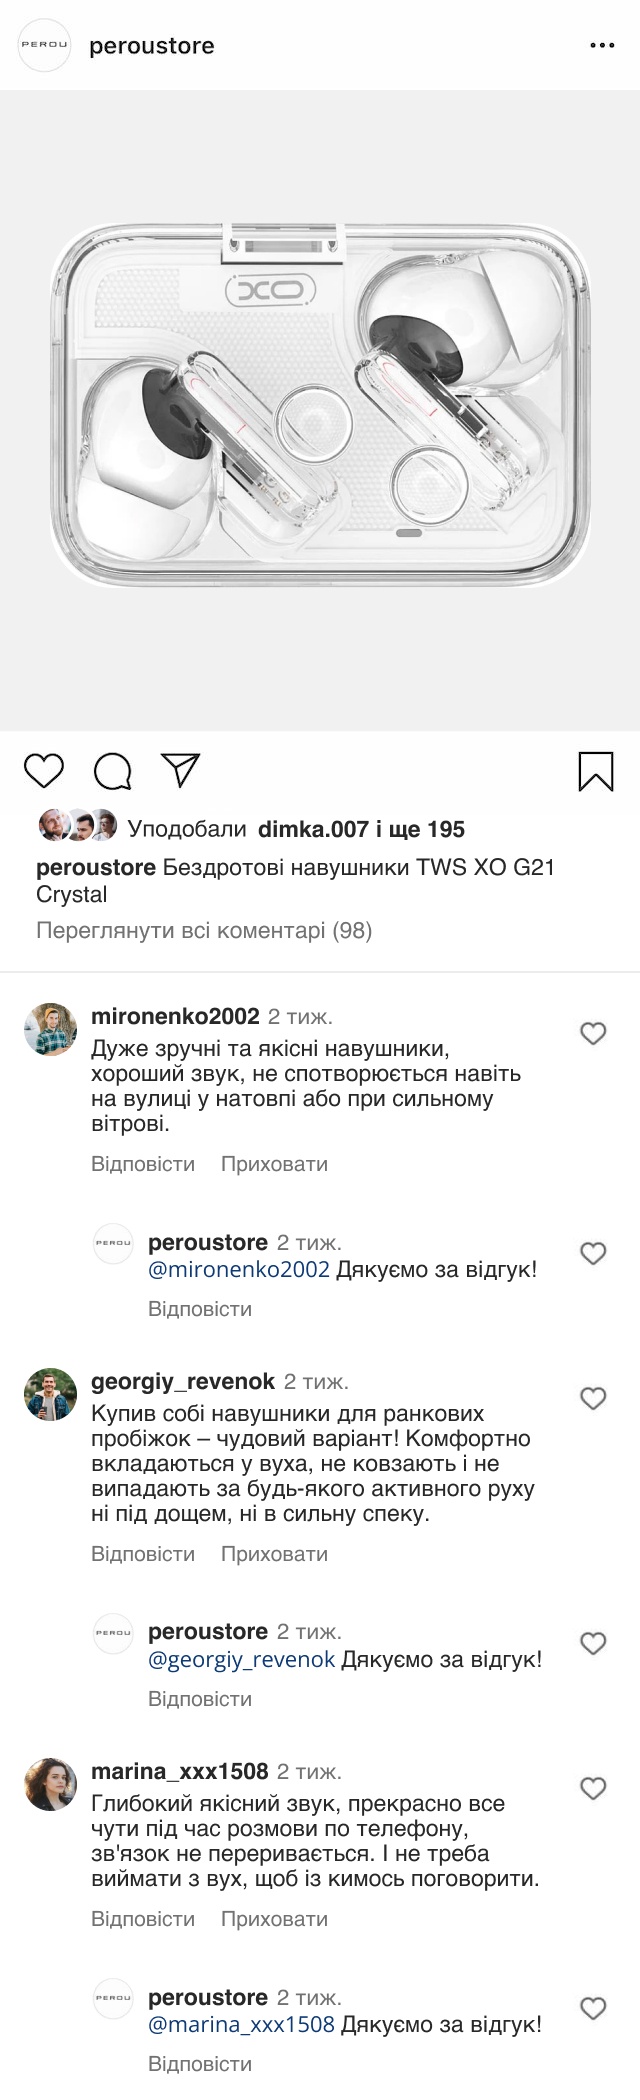Hide mironenko2002's comment with Приховати
The height and width of the screenshot is (2100, 640).
[274, 1164]
